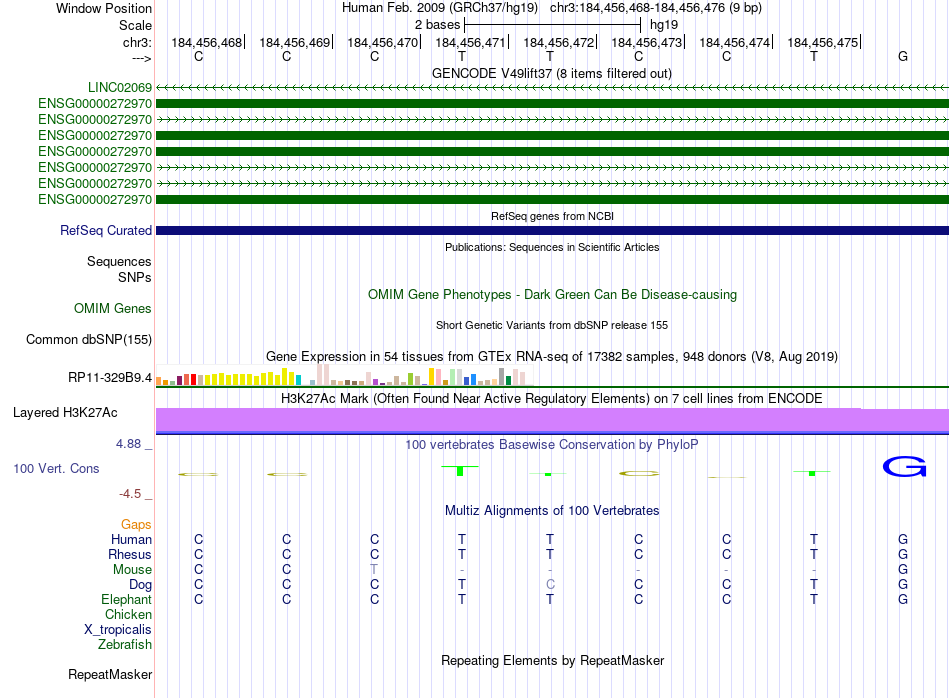Click the Chicken species label
This screenshot has height=698, width=950.
click(x=128, y=614)
